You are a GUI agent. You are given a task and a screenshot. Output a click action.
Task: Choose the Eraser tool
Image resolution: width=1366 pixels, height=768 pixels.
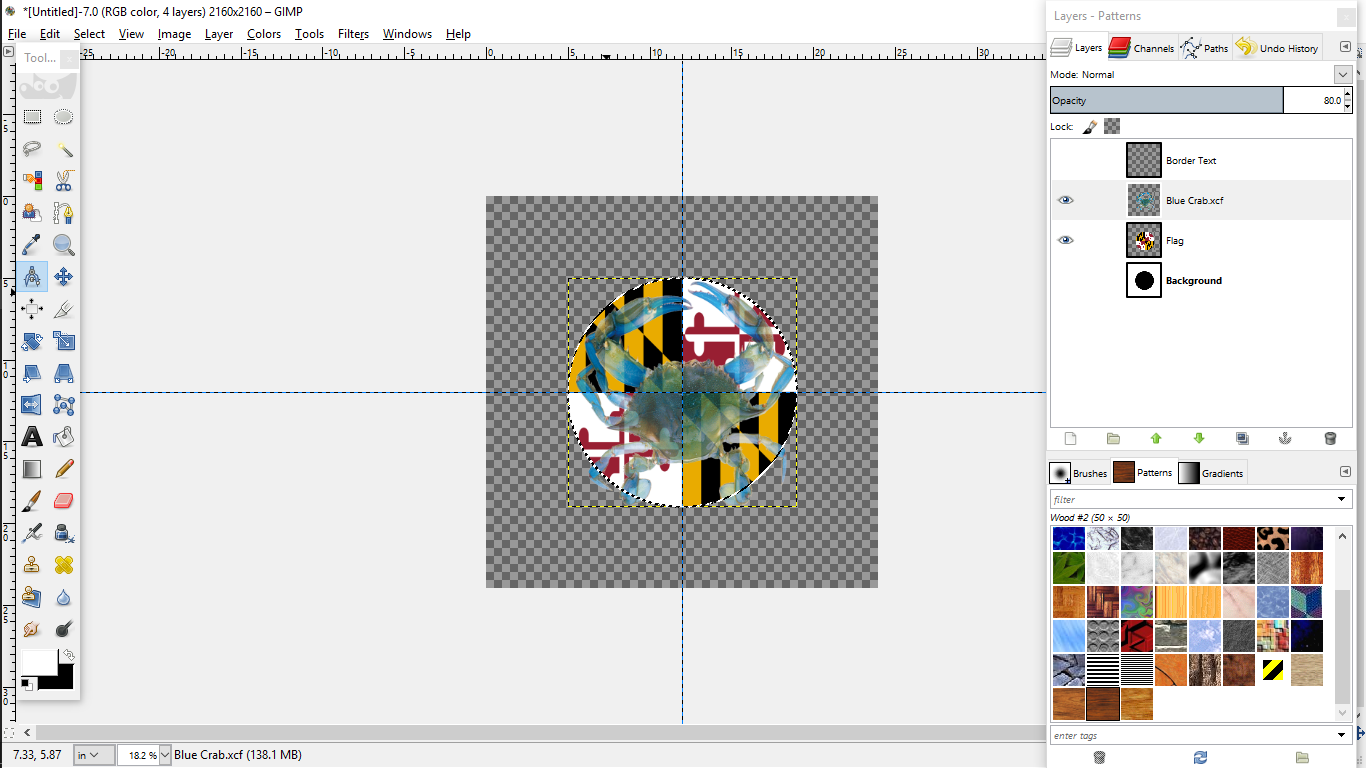[63, 501]
